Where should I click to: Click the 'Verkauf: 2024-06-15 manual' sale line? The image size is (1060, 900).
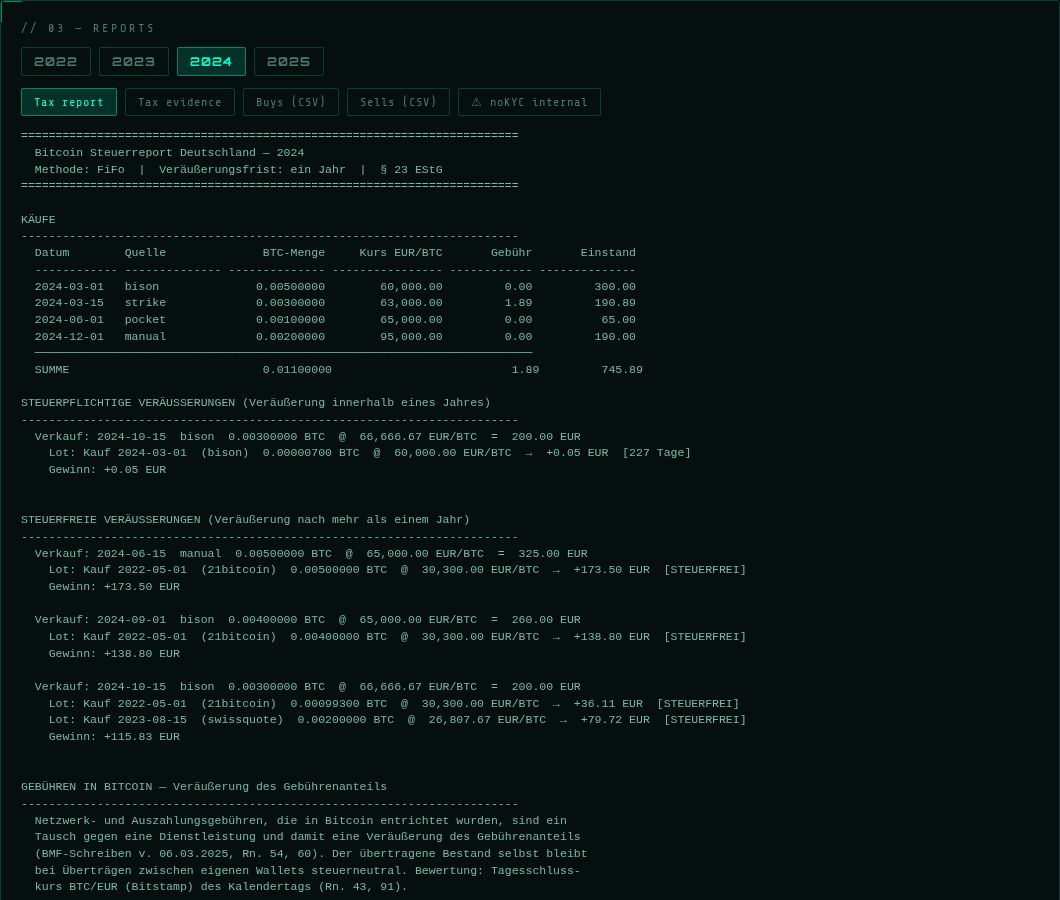point(312,554)
